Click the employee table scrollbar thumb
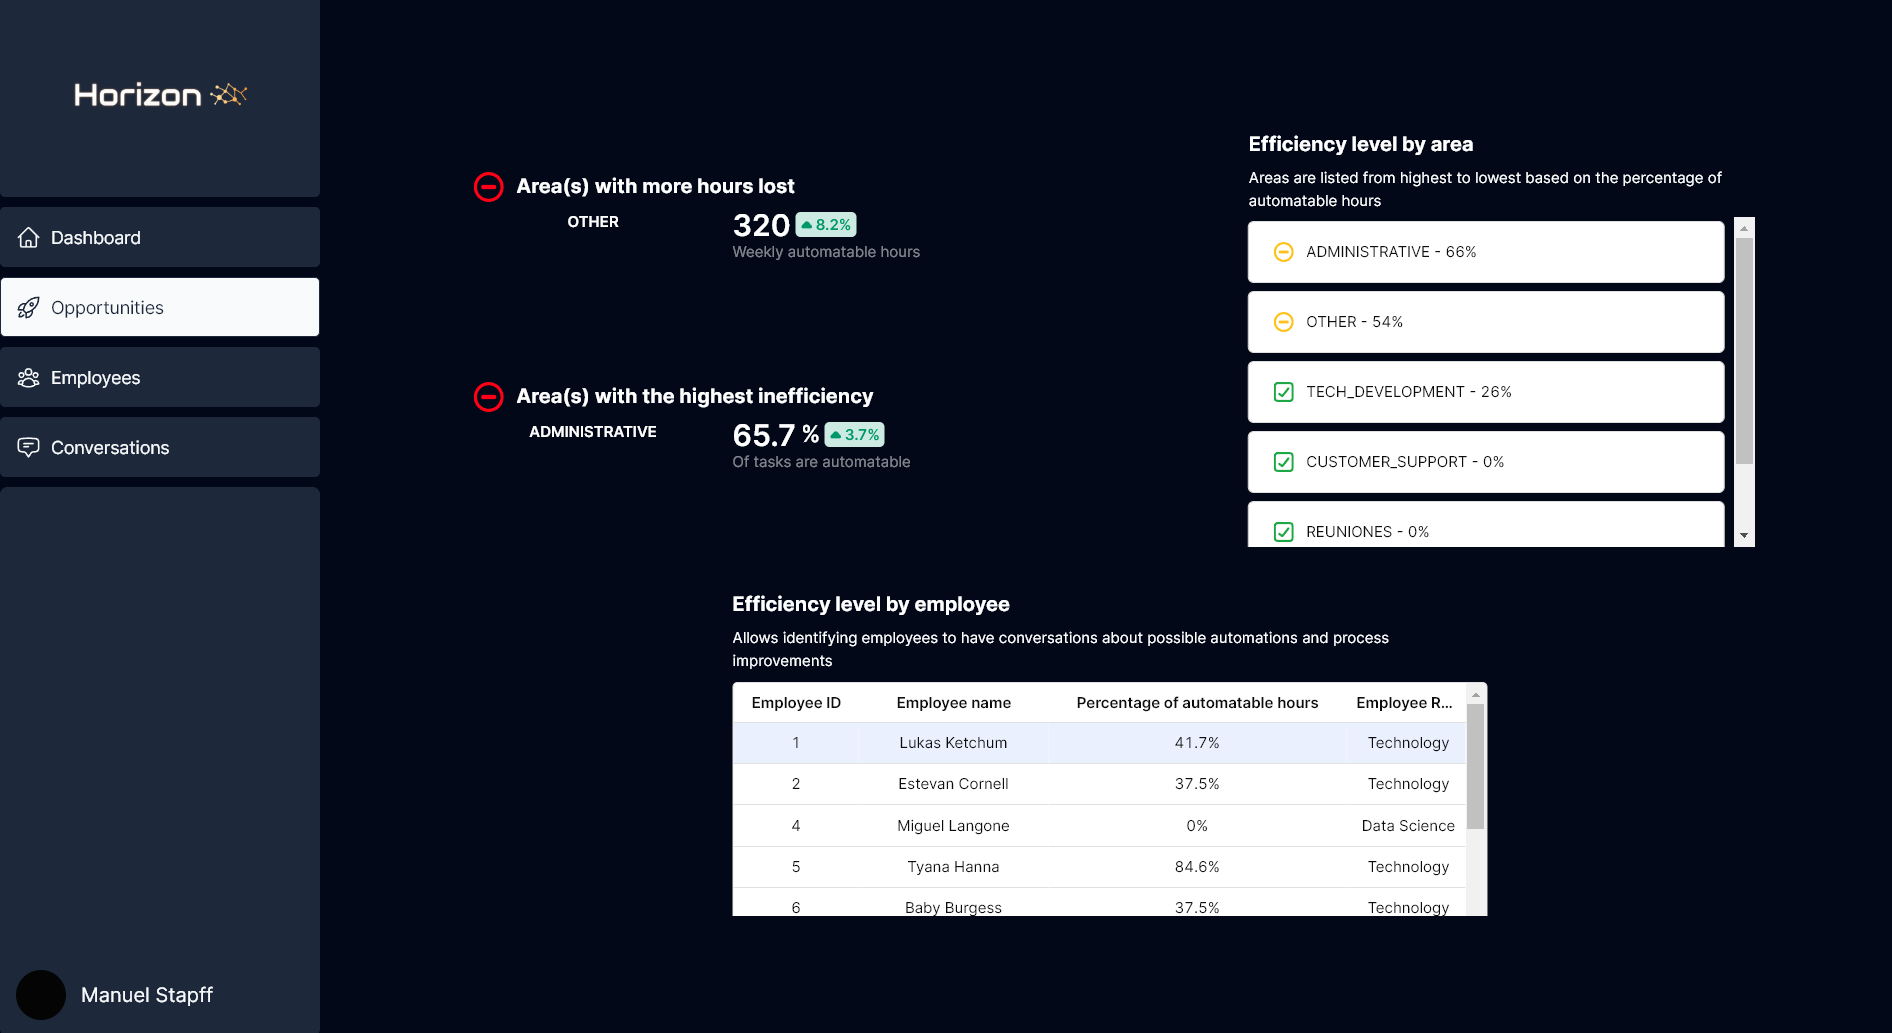Image resolution: width=1892 pixels, height=1033 pixels. coord(1476,767)
